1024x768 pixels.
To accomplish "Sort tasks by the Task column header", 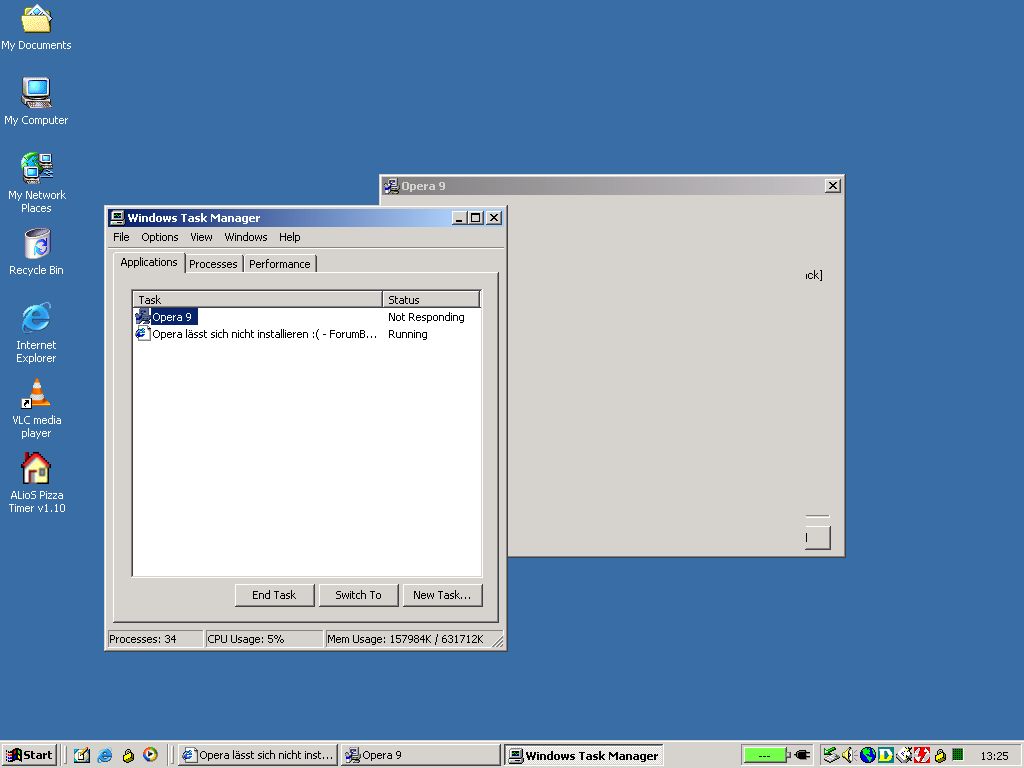I will (x=257, y=299).
